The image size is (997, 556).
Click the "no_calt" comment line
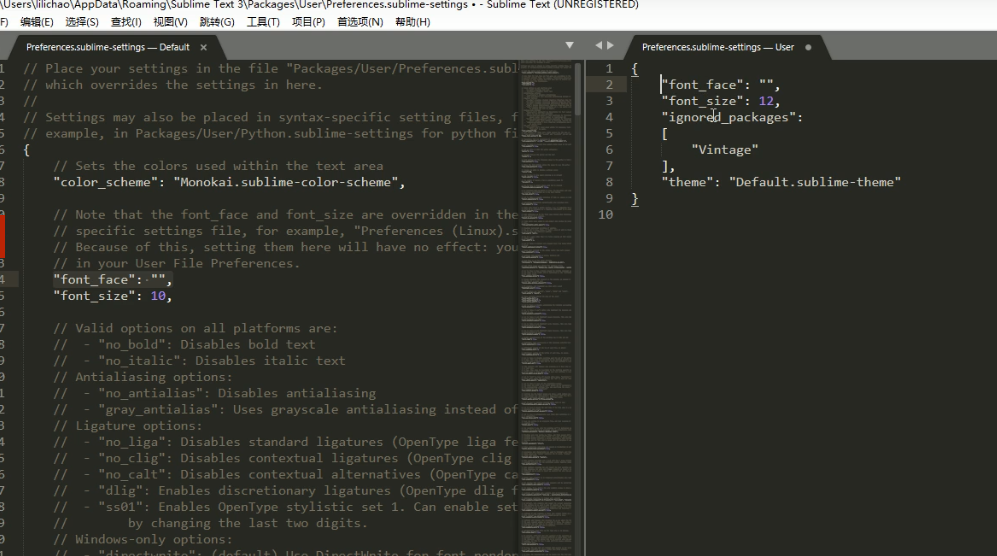coord(285,475)
